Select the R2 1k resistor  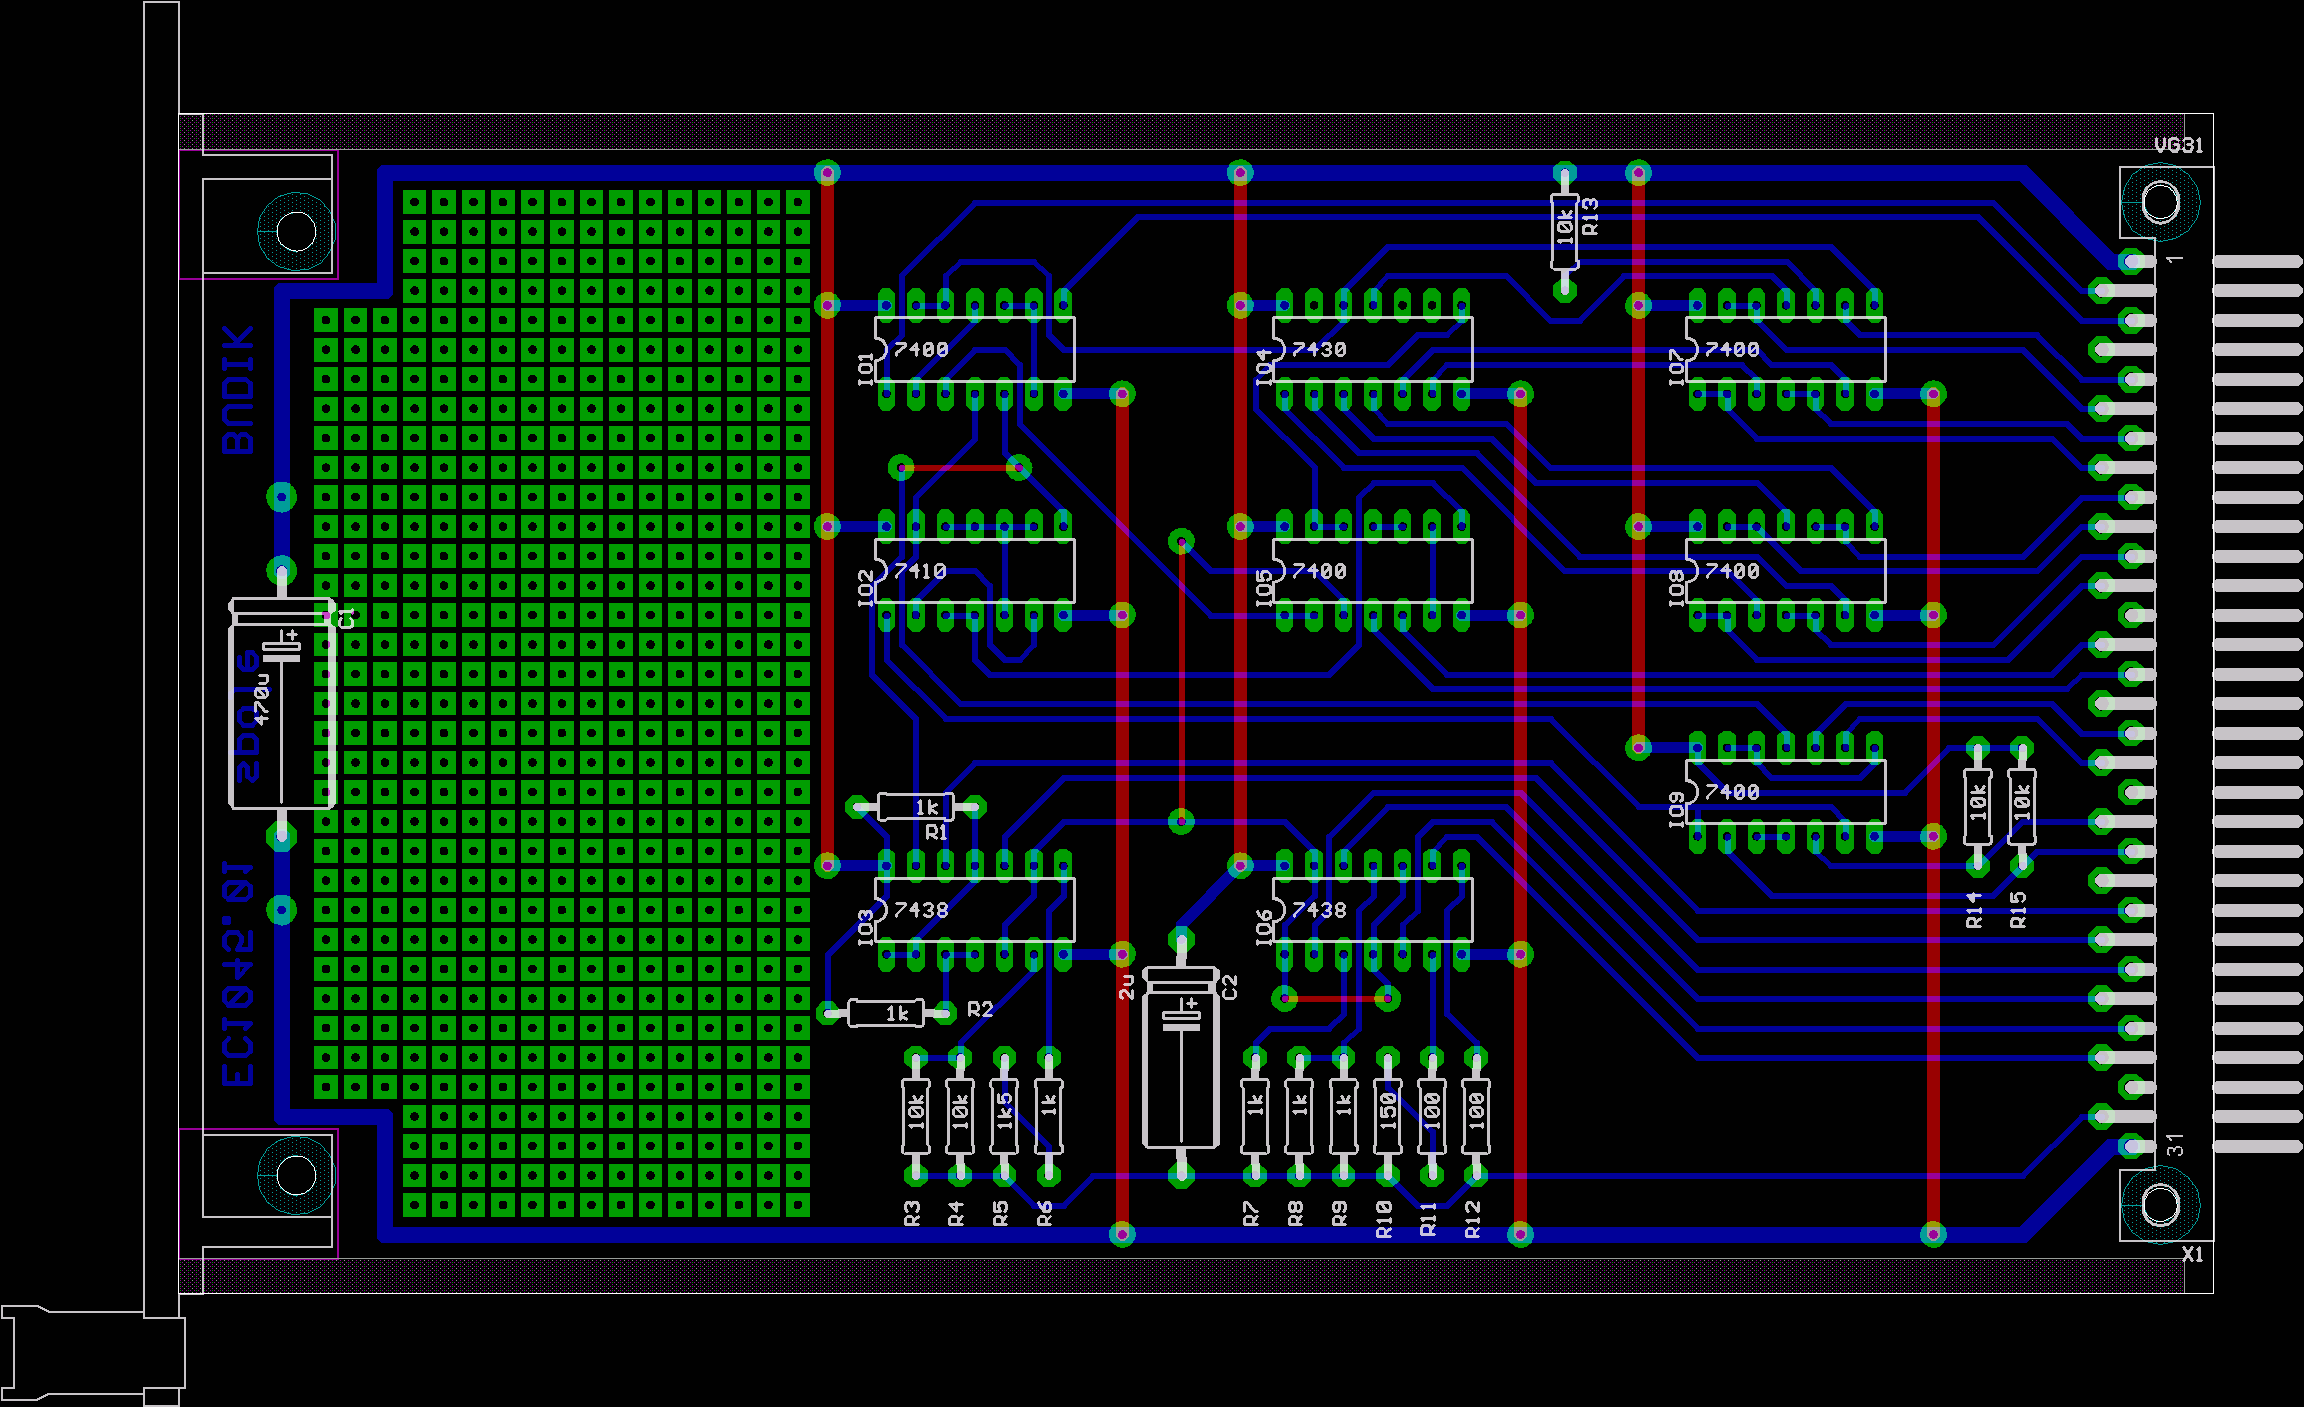pos(886,1013)
